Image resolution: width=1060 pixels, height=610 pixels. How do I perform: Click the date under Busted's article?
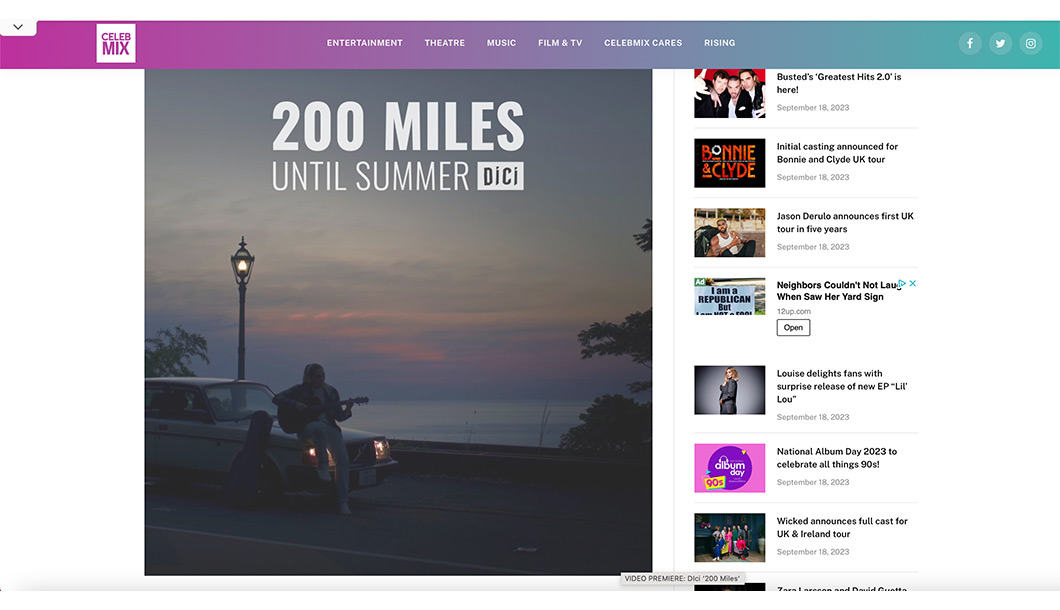coord(813,108)
